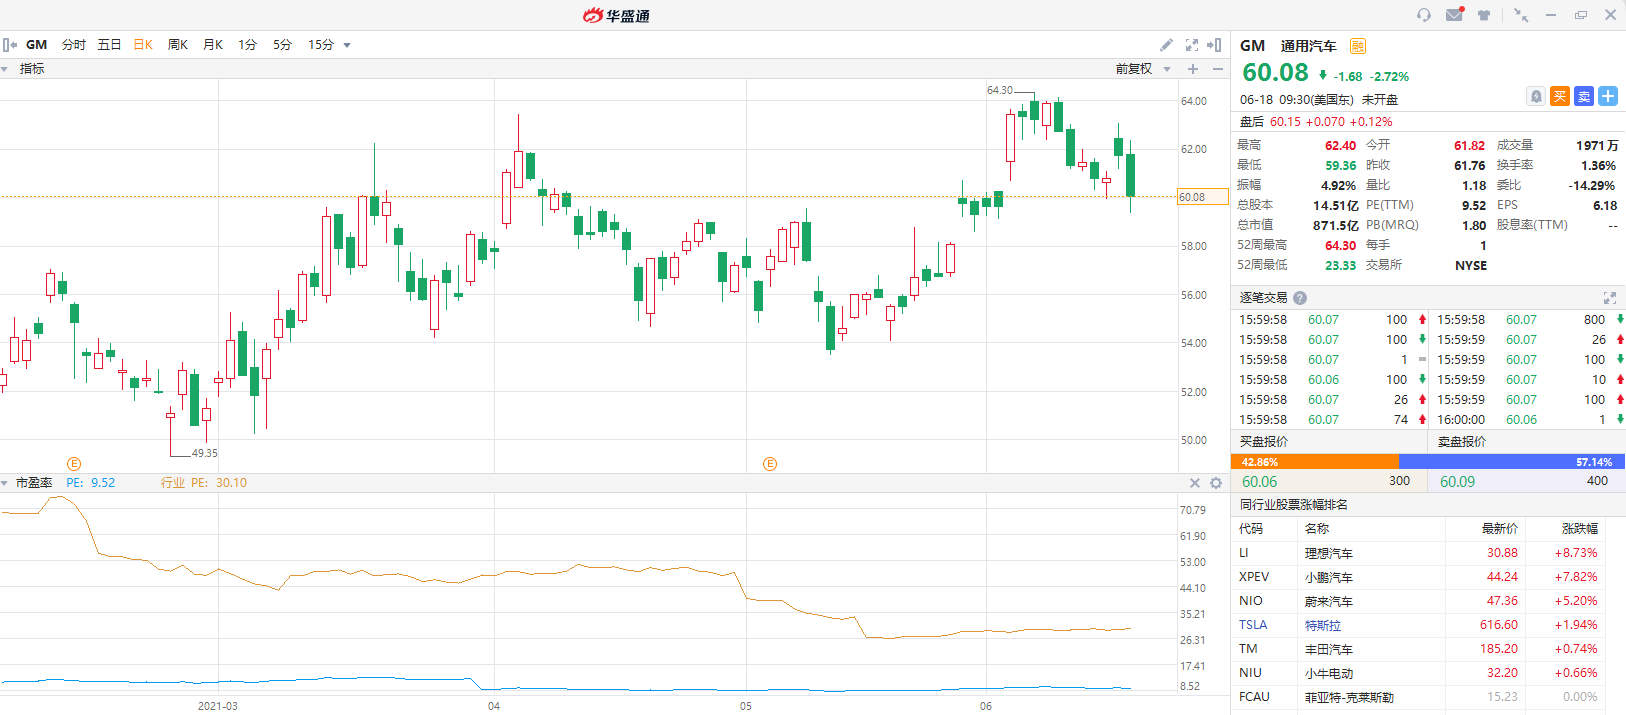
Task: Click the 同行业股票涨幅排名 heading
Action: pos(1294,505)
